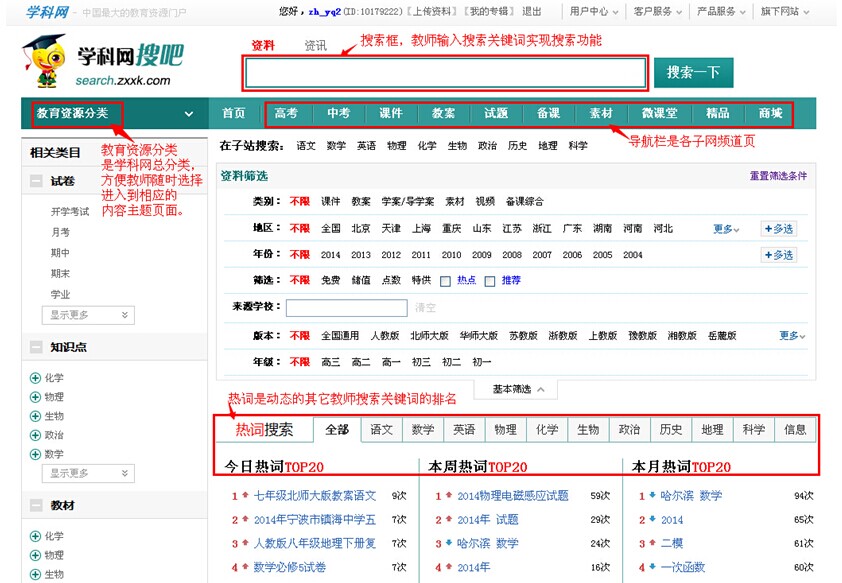This screenshot has width=842, height=583.
Task: Switch to the 资讯 search tab
Action: pyautogui.click(x=315, y=46)
